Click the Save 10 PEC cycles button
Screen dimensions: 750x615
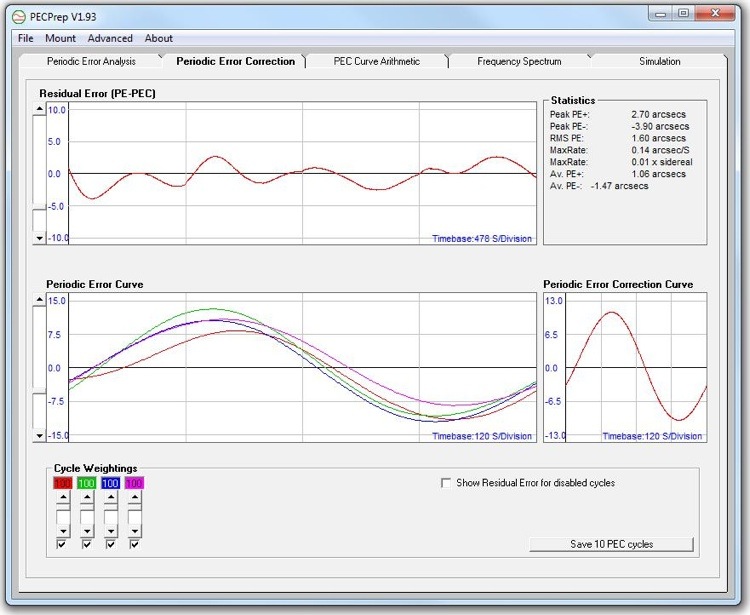(611, 544)
